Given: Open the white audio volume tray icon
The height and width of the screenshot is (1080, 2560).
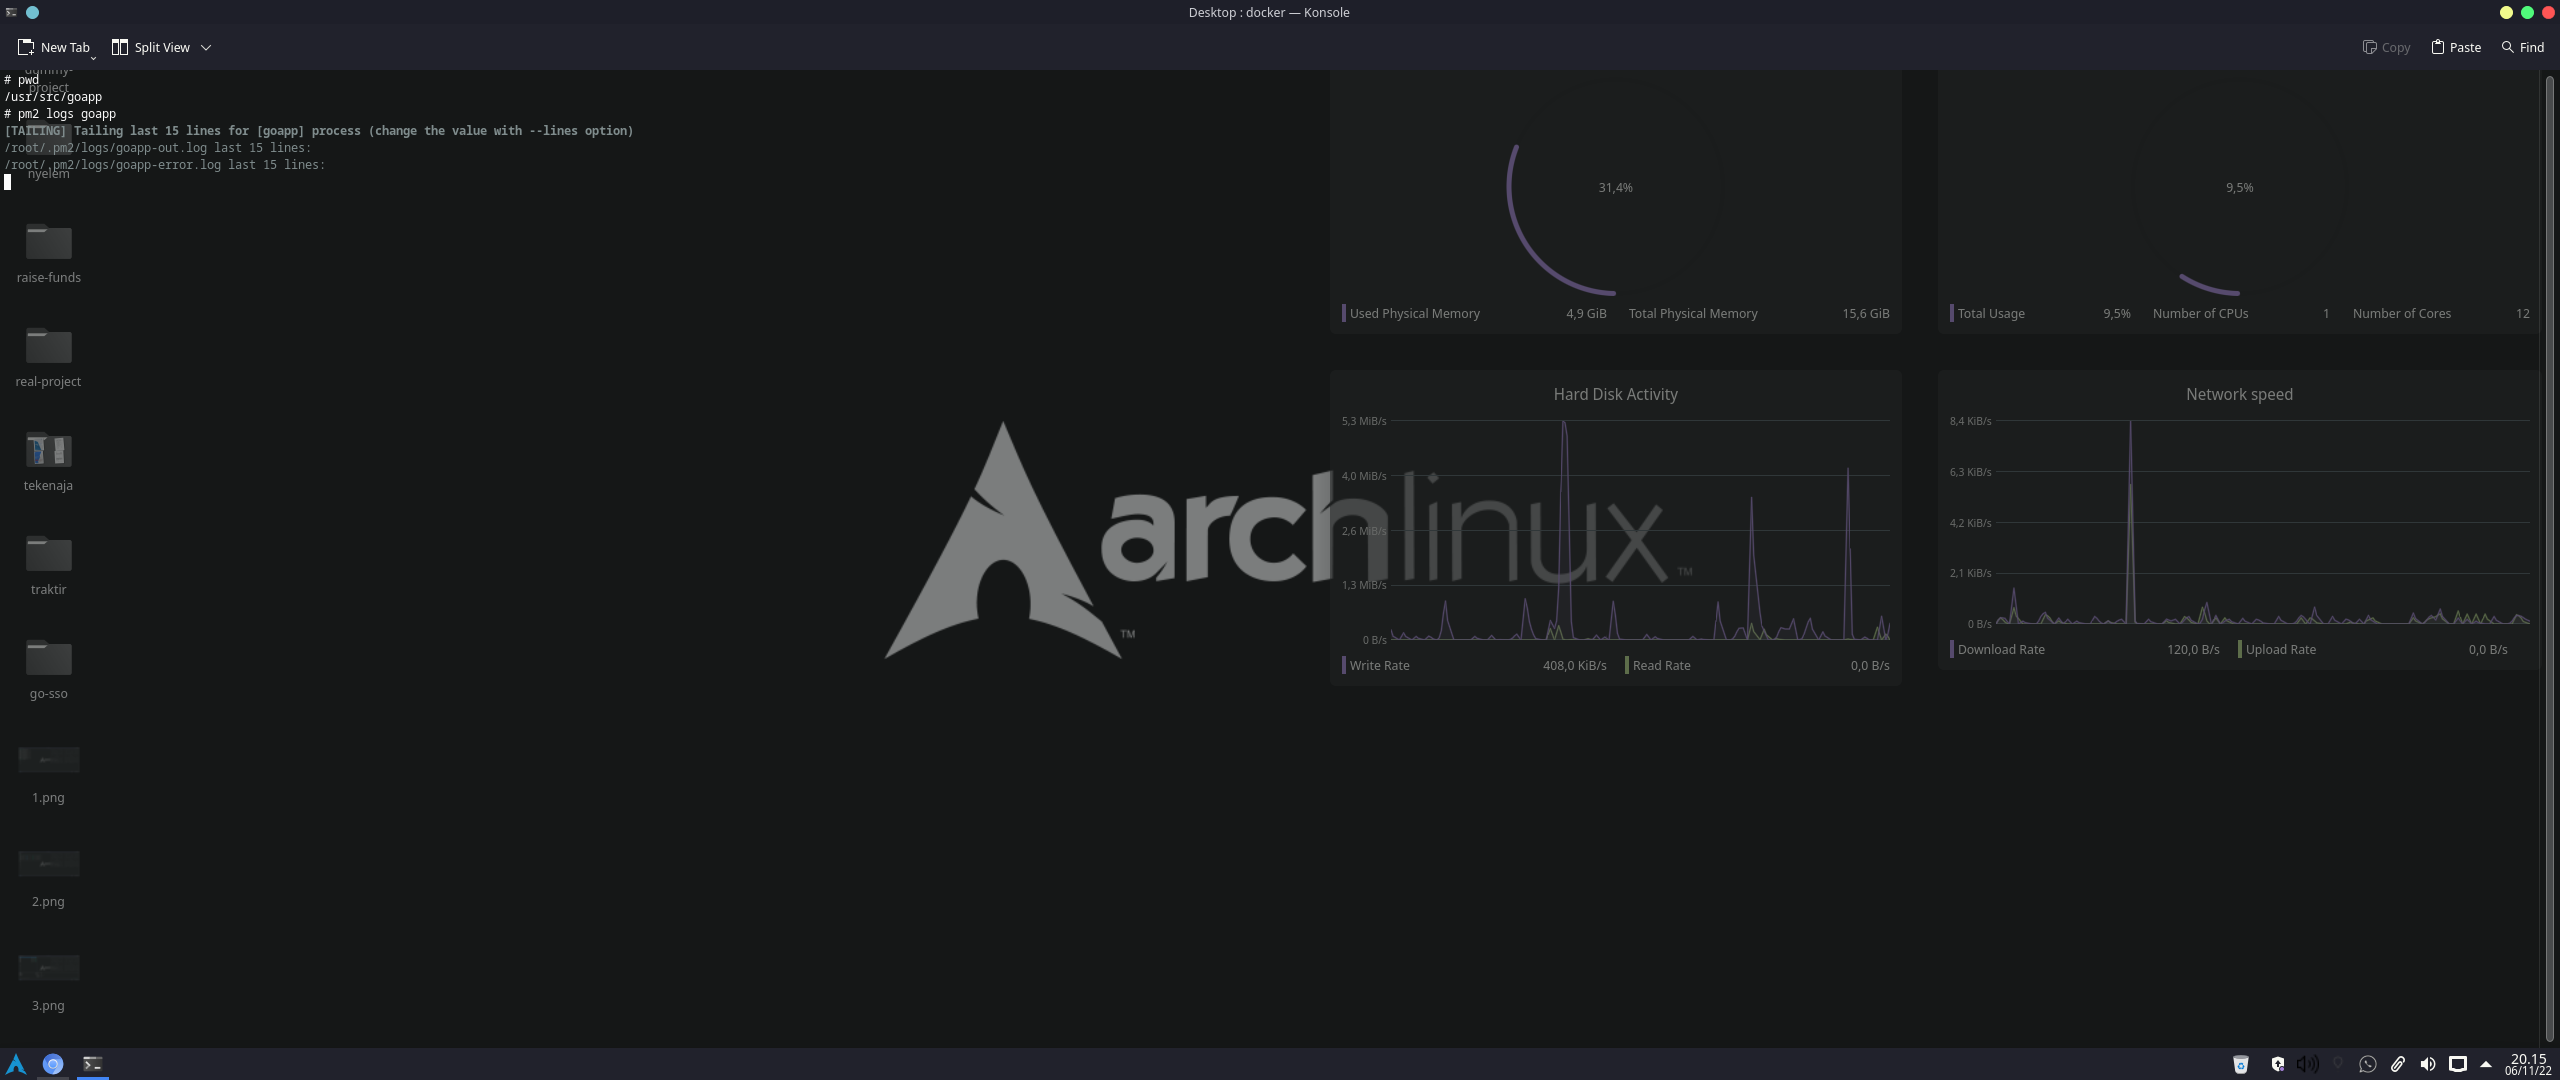Looking at the screenshot, I should point(2427,1064).
